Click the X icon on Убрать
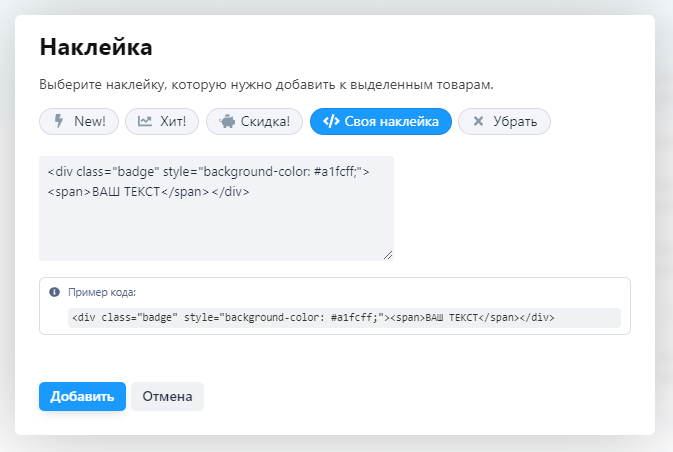The width and height of the screenshot is (673, 452). (478, 122)
